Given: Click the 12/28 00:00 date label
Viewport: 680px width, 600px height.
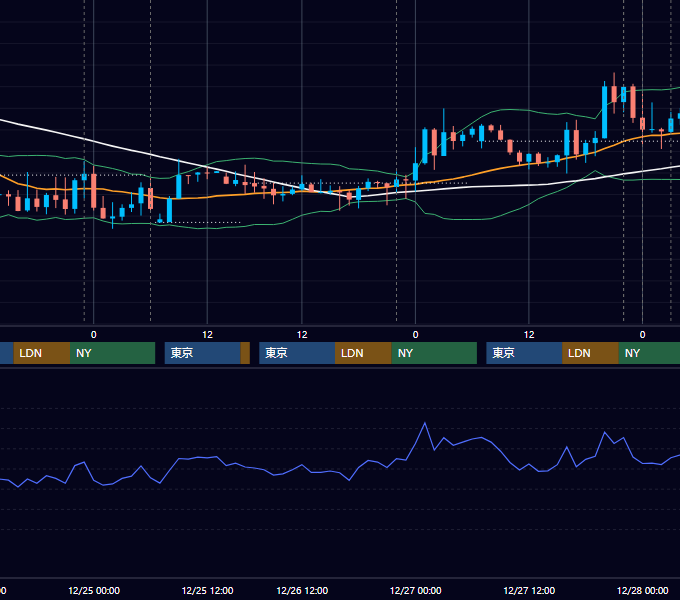Looking at the screenshot, I should 642,590.
